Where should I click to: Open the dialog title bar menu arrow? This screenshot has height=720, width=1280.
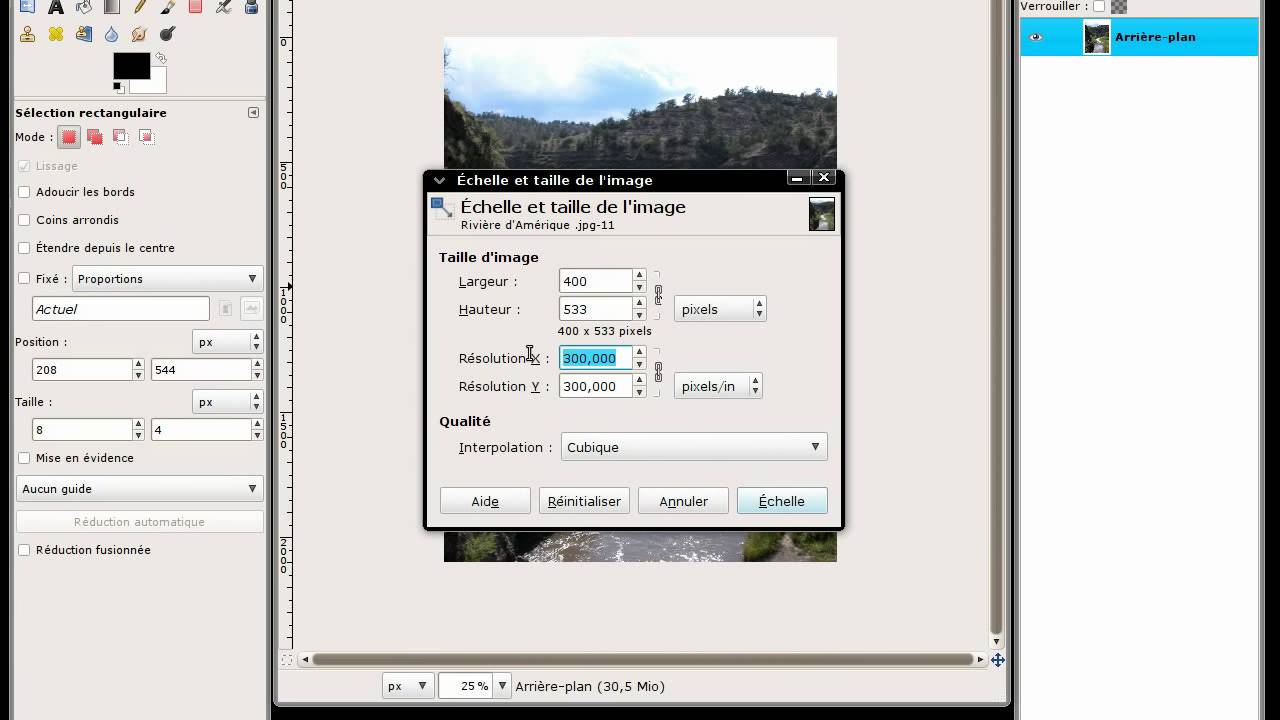(439, 180)
